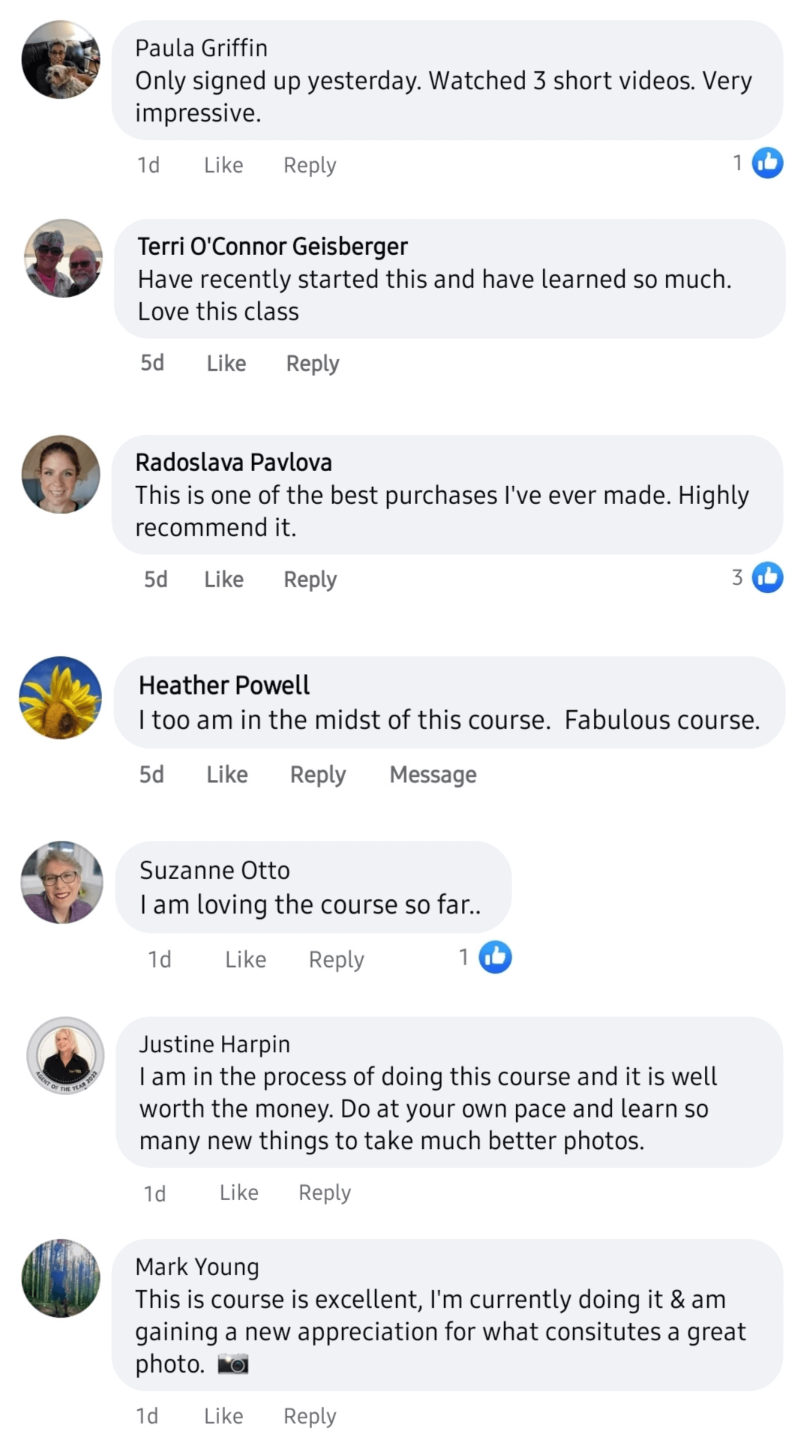Like Heather Powell's comment
This screenshot has height=1440, width=810.
[227, 775]
